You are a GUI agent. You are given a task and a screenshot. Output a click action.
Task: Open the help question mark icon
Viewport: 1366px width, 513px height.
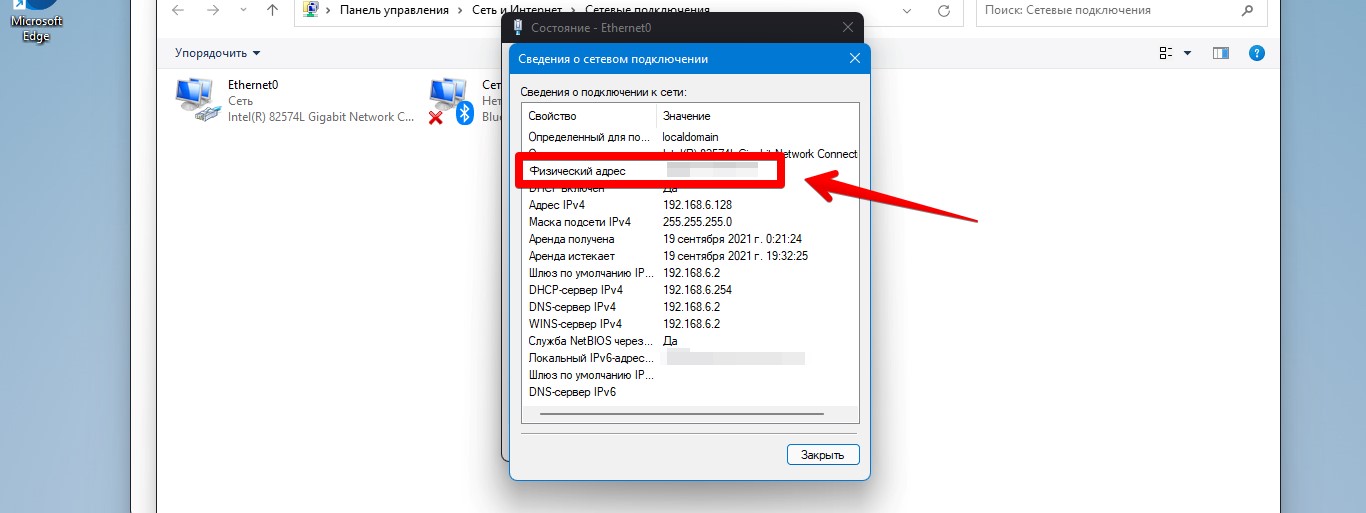[1257, 53]
